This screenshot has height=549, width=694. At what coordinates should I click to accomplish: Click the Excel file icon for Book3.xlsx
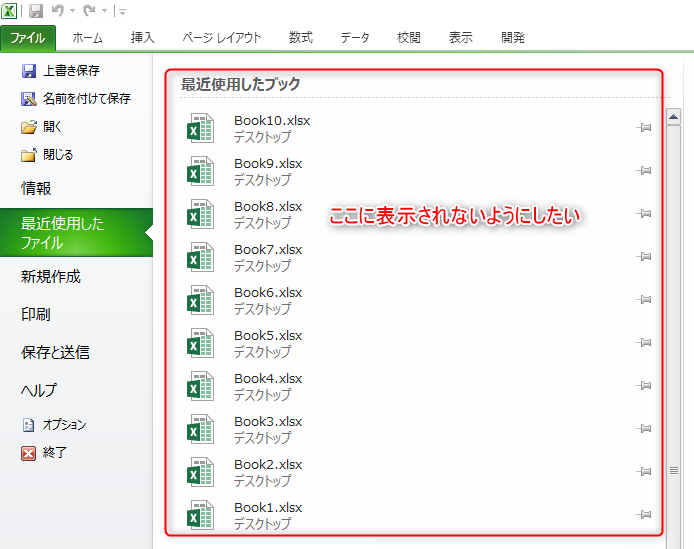click(200, 429)
